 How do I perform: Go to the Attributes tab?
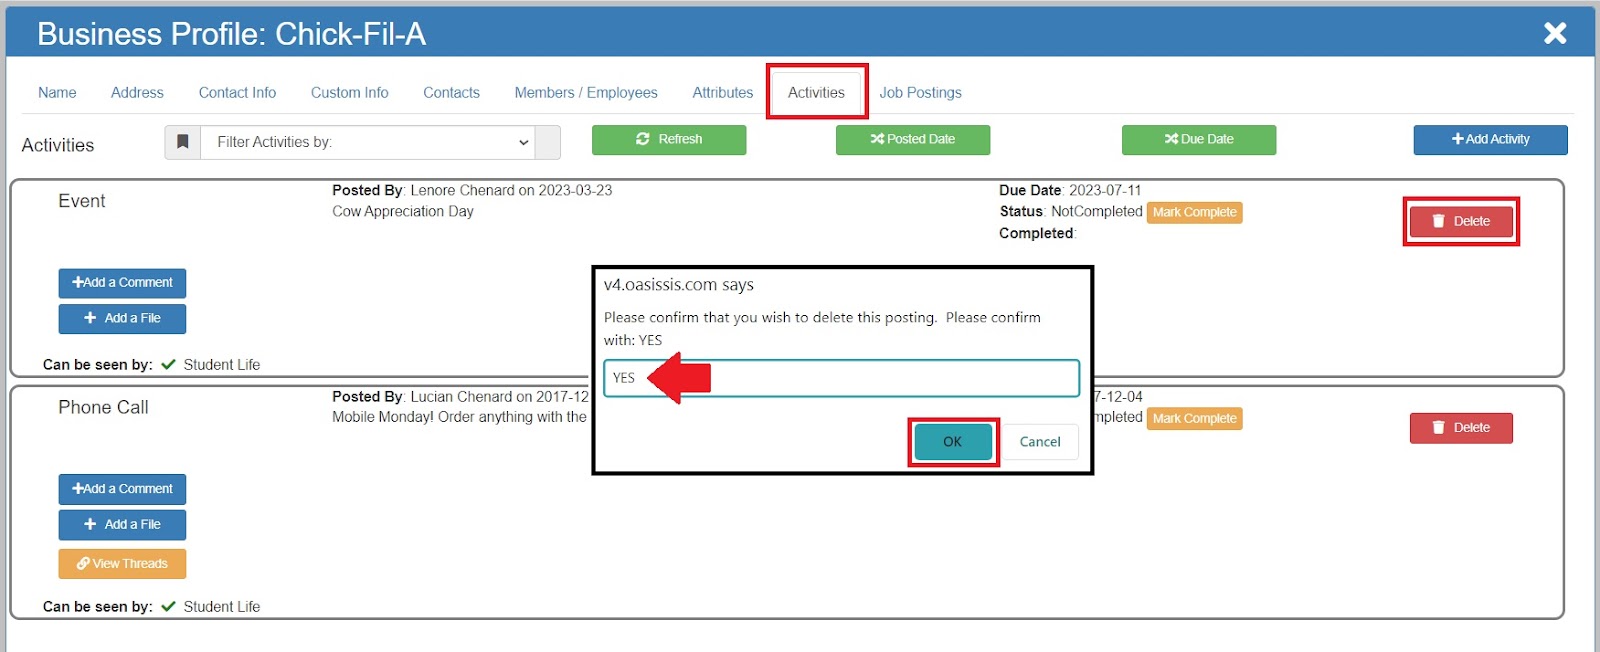coord(723,92)
